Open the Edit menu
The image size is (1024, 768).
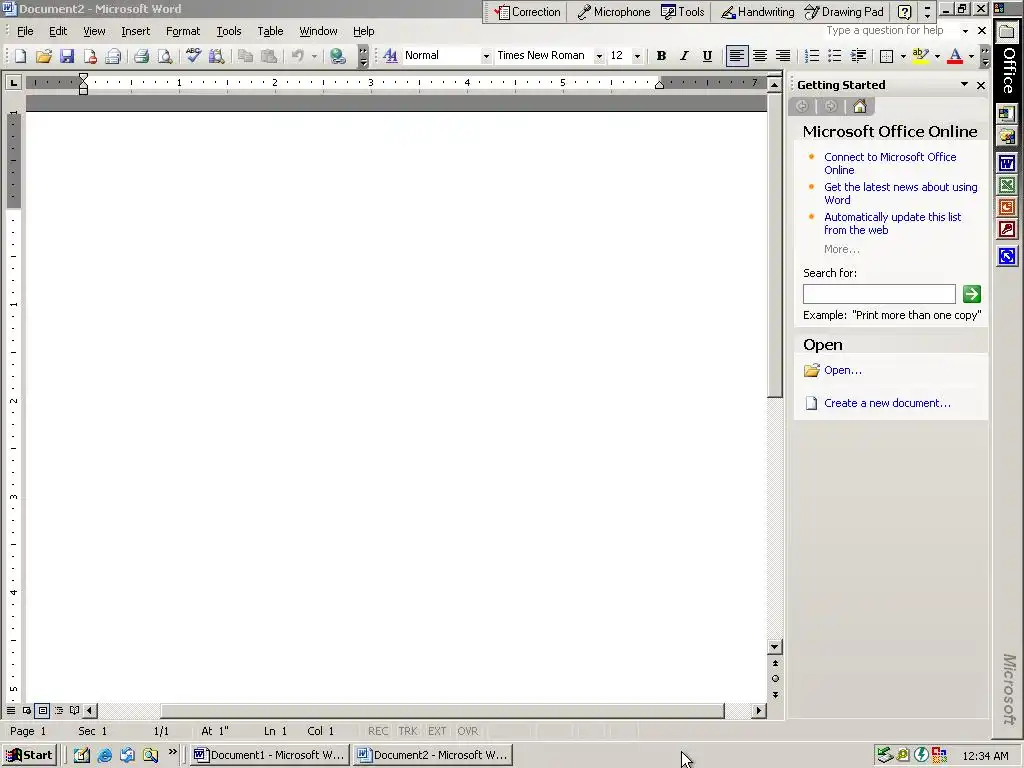click(57, 31)
